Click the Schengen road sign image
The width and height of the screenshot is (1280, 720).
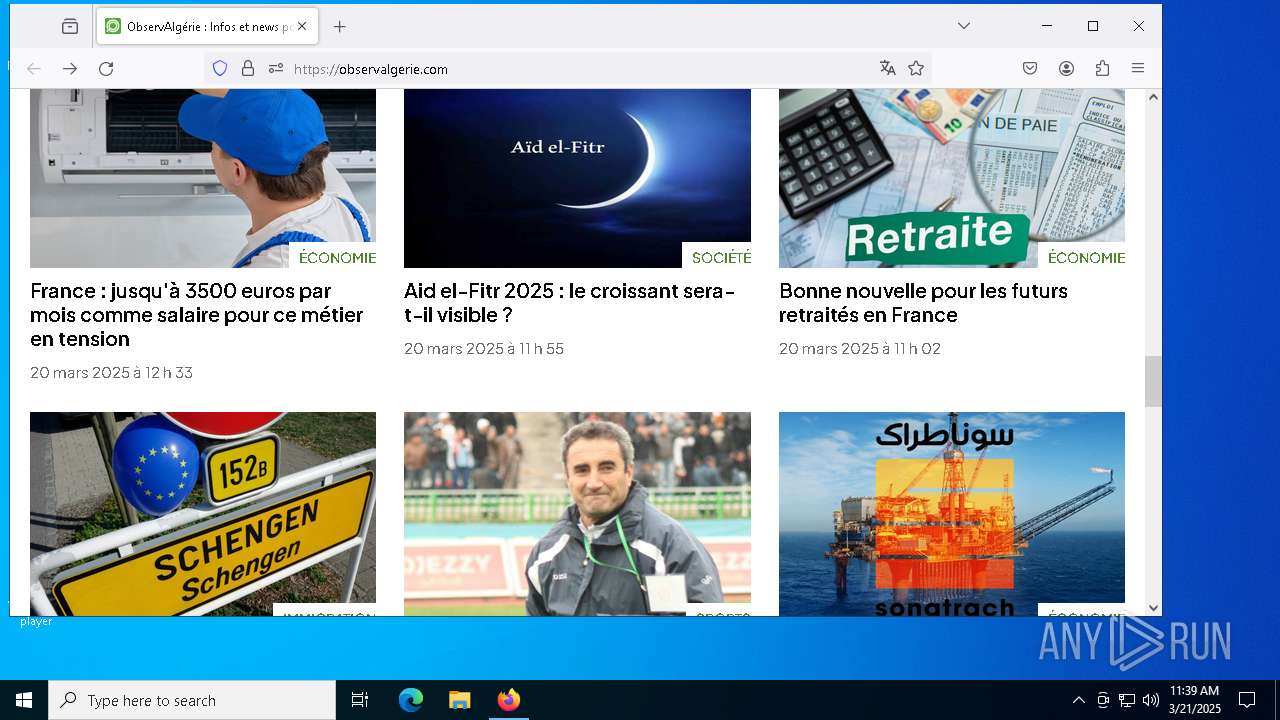click(x=203, y=513)
